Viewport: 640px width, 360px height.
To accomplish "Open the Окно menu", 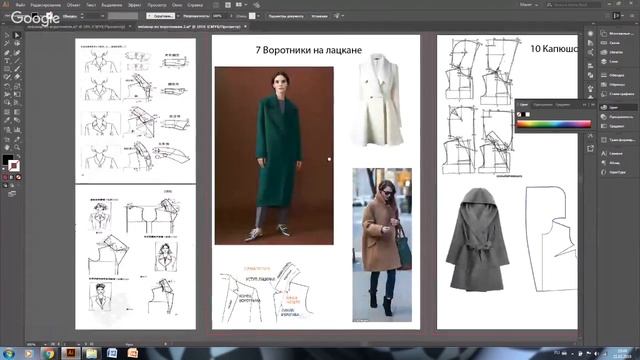I will [177, 5].
